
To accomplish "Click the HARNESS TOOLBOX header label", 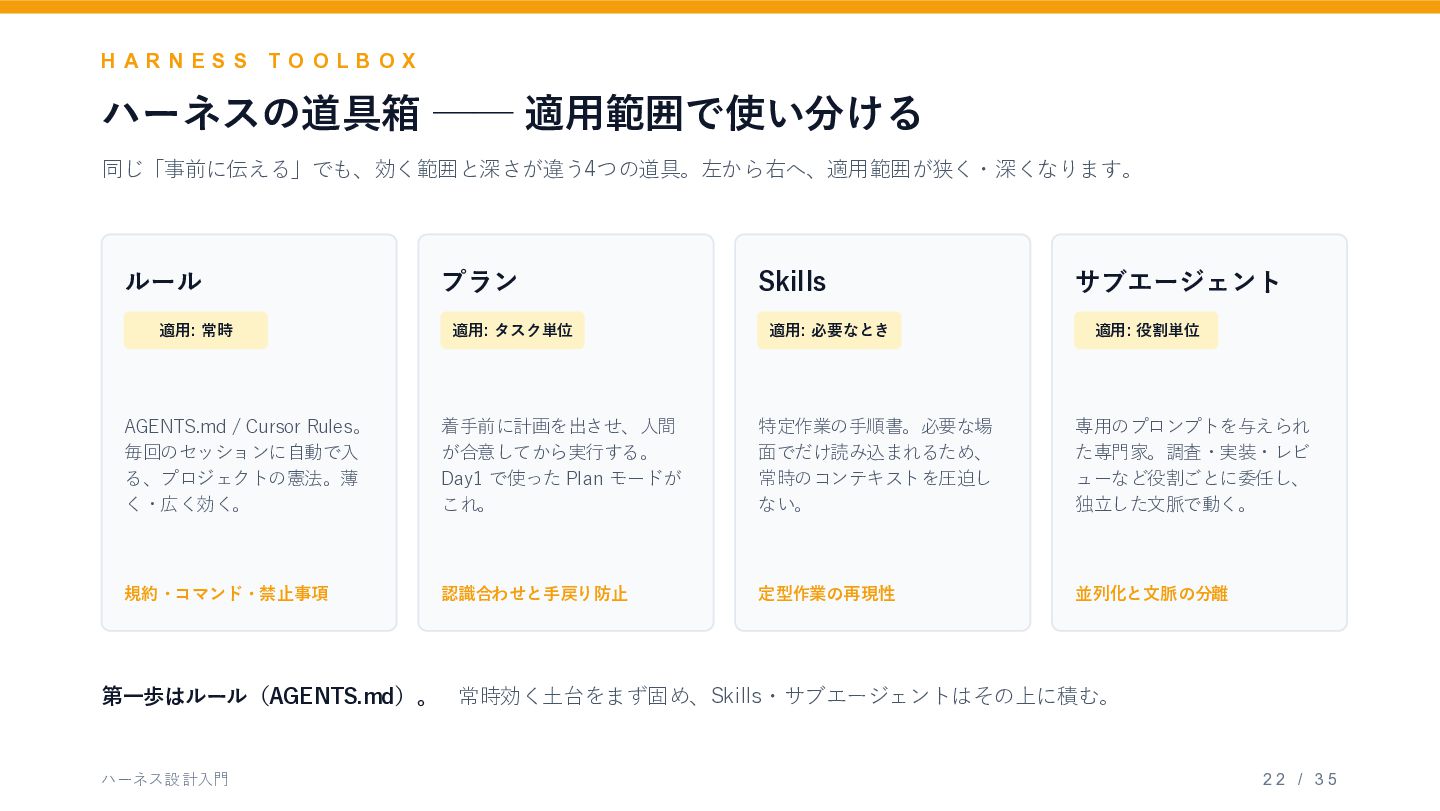I will (260, 61).
